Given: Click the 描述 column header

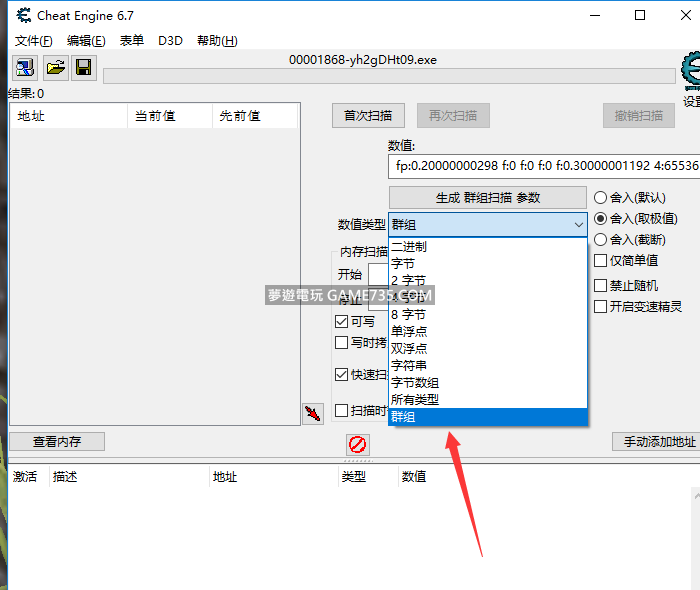Looking at the screenshot, I should (x=129, y=477).
